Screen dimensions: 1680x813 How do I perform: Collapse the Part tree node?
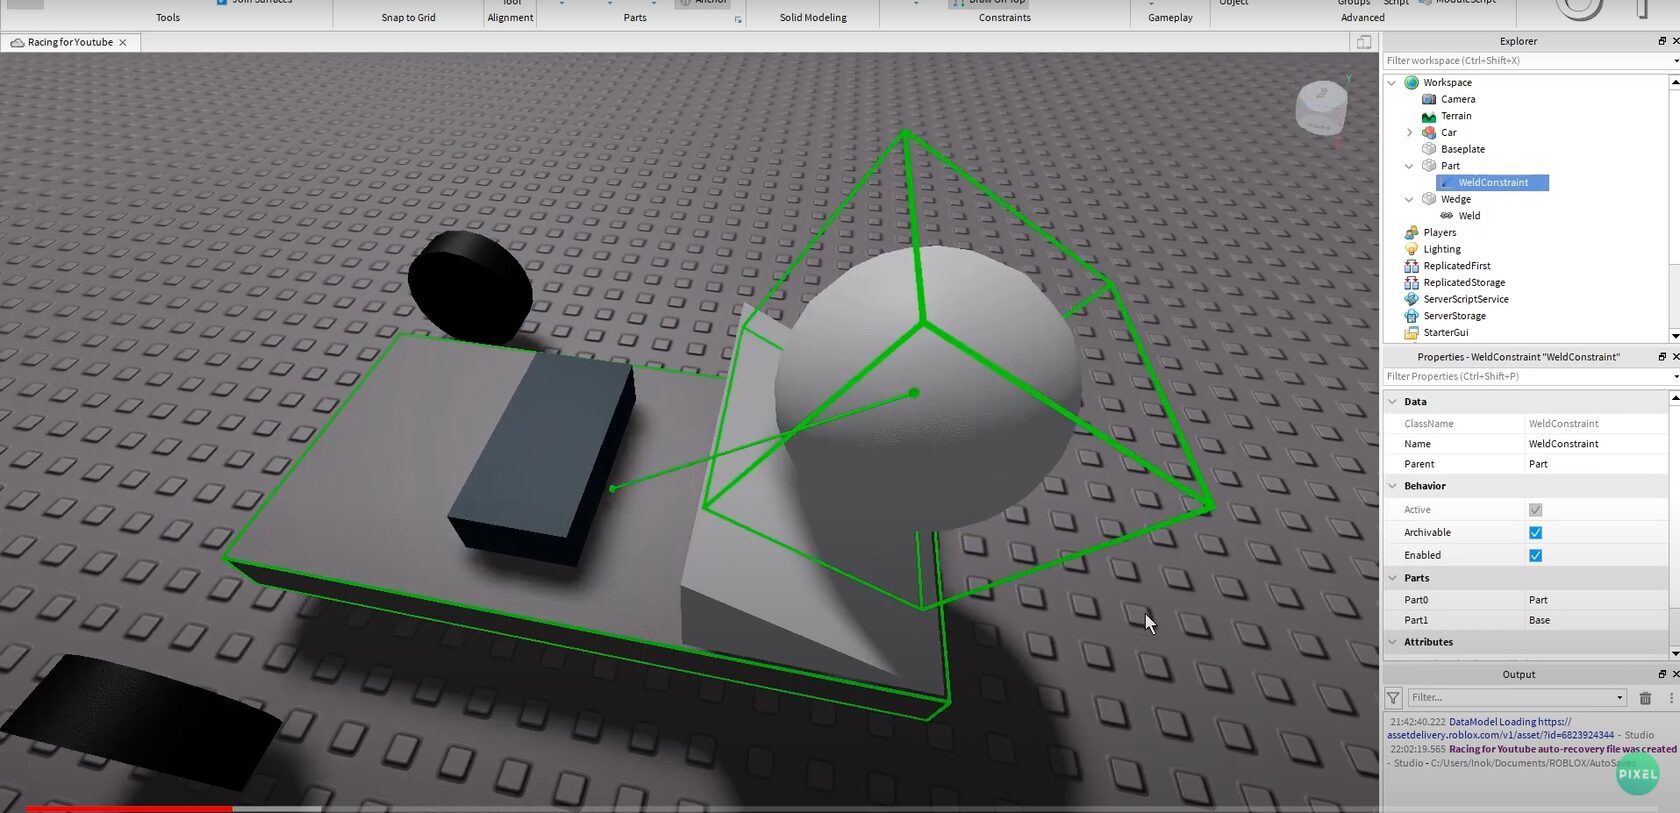(1409, 166)
